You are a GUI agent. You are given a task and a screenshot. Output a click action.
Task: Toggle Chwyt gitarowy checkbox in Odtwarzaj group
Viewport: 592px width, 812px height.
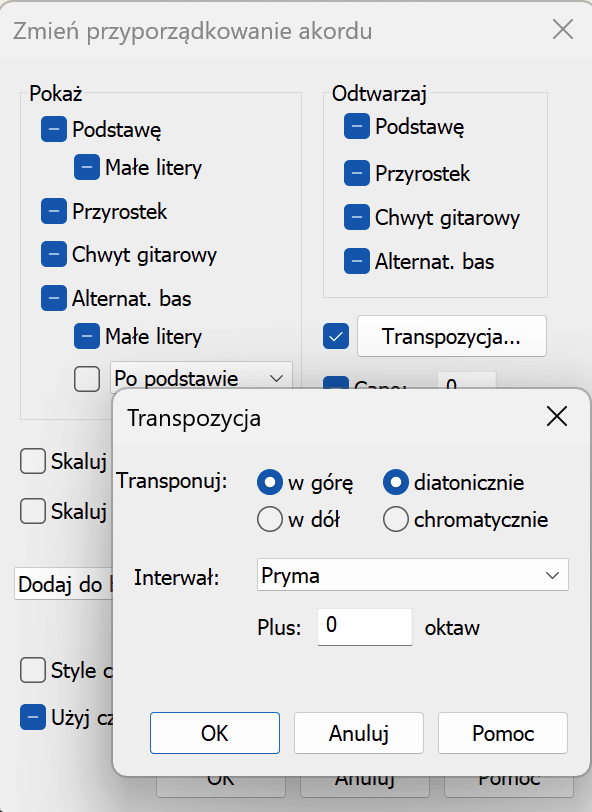pyautogui.click(x=357, y=217)
